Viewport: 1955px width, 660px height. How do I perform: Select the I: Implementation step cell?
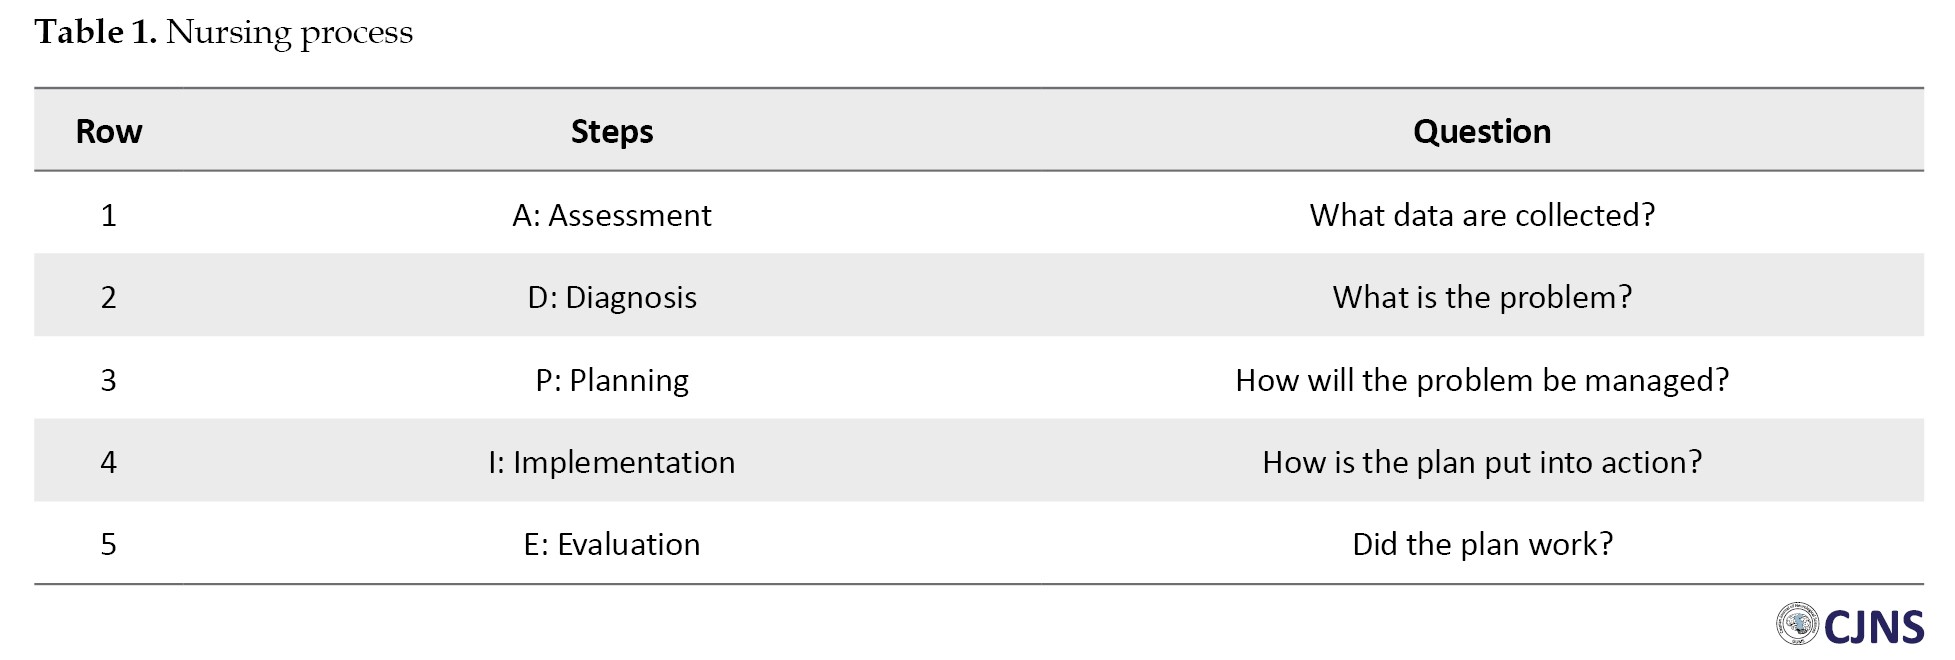[612, 462]
